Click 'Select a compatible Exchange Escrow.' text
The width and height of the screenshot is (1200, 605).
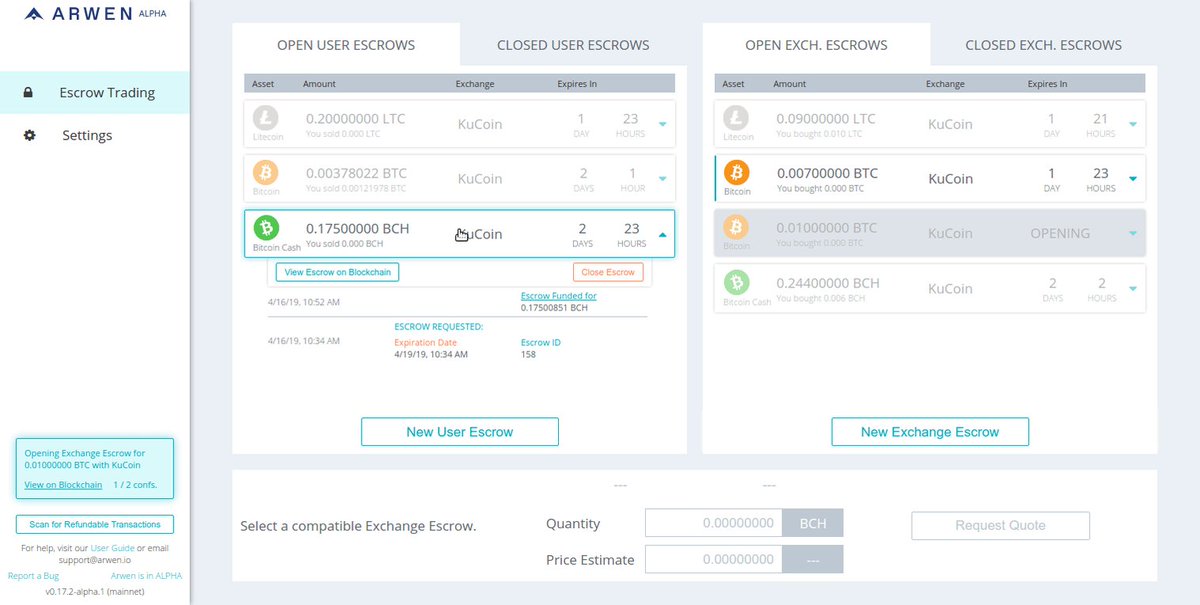coord(358,526)
